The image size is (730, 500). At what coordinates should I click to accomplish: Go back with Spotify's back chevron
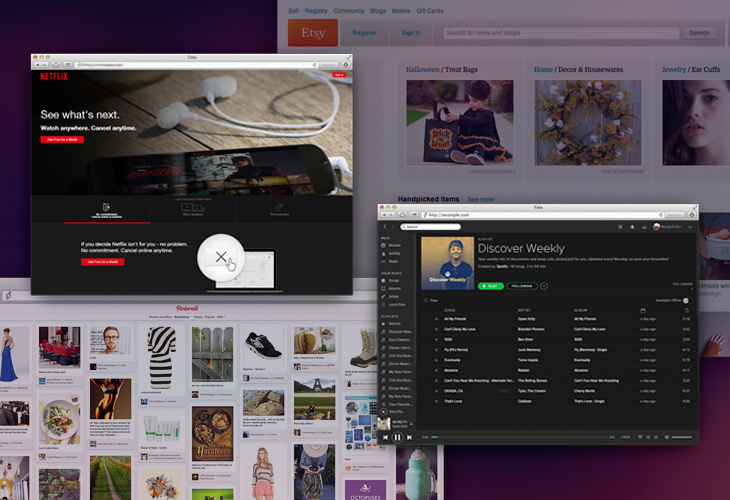pyautogui.click(x=385, y=227)
